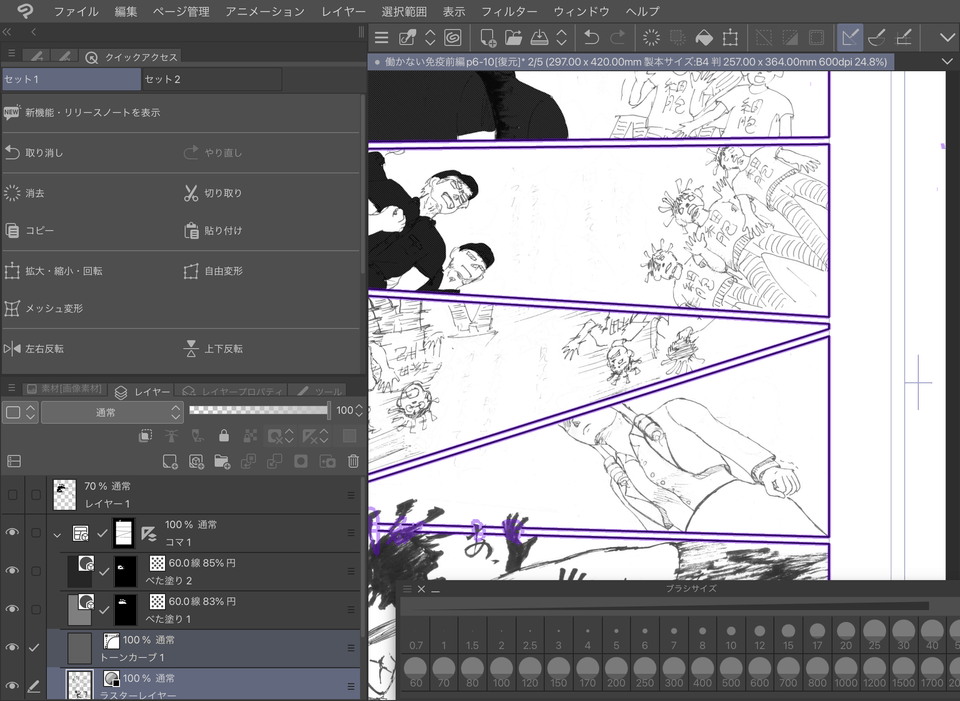Open the command bar hamburger menu

point(381,38)
